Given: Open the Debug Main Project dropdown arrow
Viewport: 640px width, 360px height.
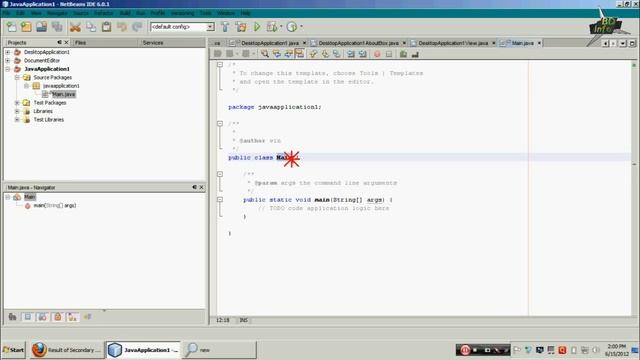Looking at the screenshot, I should [x=281, y=27].
